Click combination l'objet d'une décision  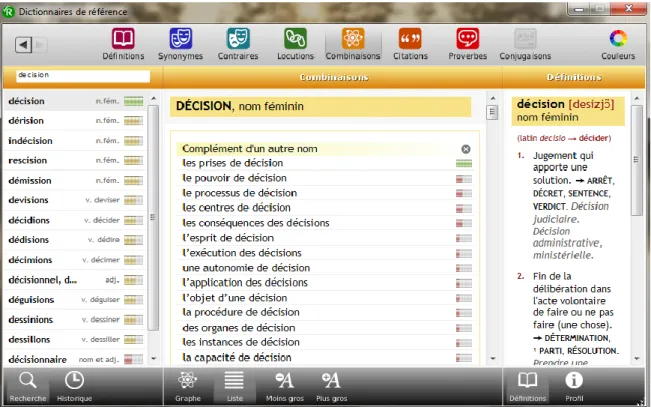[235, 298]
